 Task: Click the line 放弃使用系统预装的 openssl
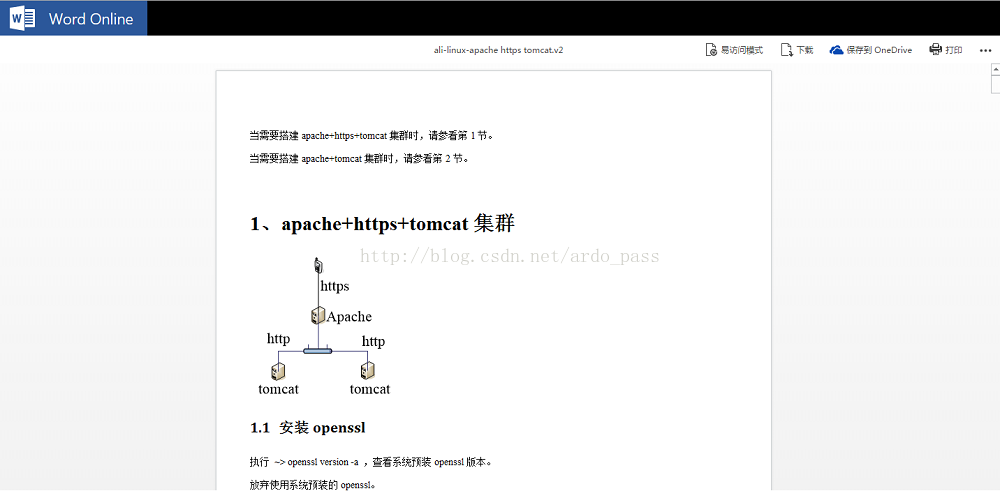click(x=312, y=485)
